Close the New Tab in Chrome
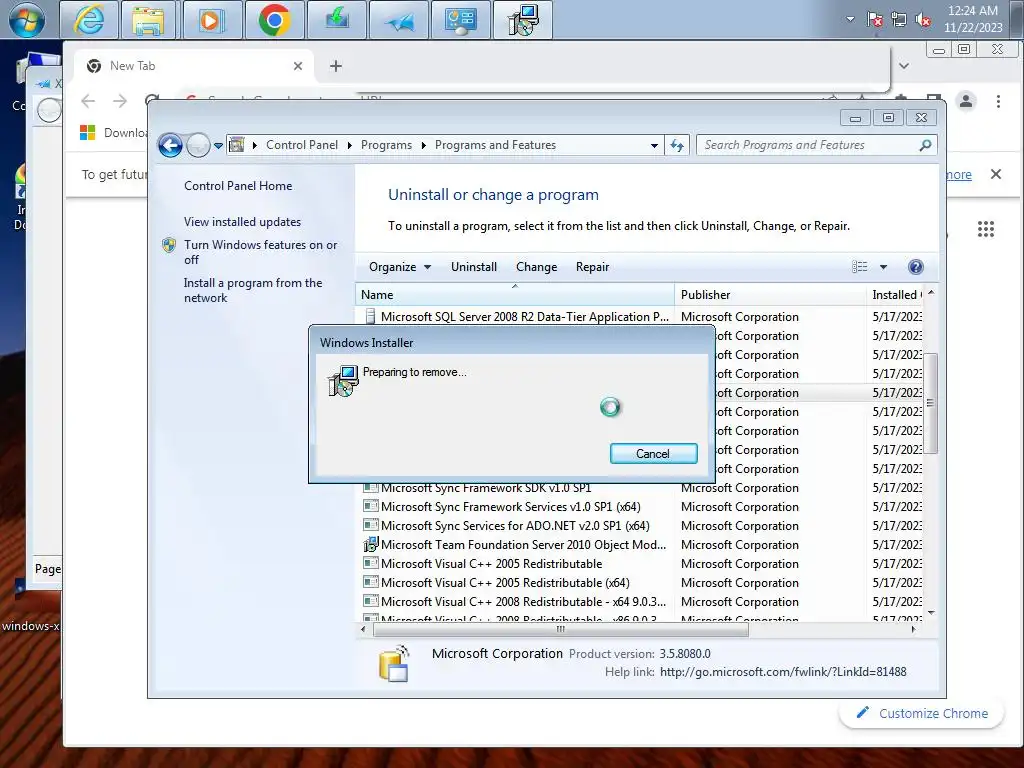The width and height of the screenshot is (1024, 768). [298, 66]
